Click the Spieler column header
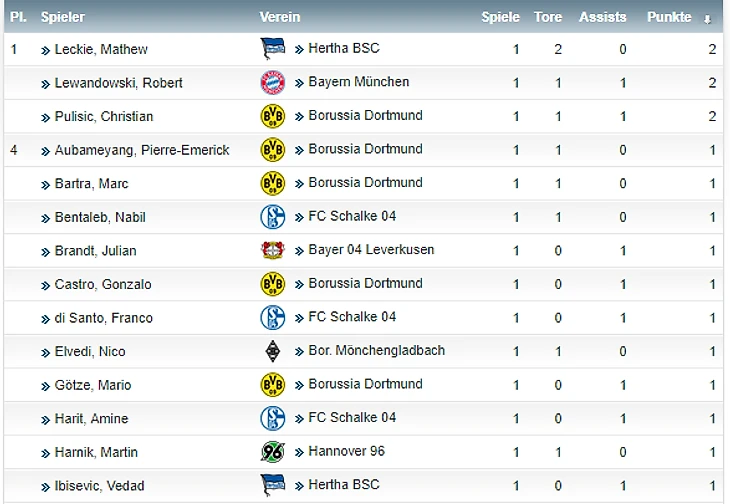730x504 pixels. (x=62, y=17)
